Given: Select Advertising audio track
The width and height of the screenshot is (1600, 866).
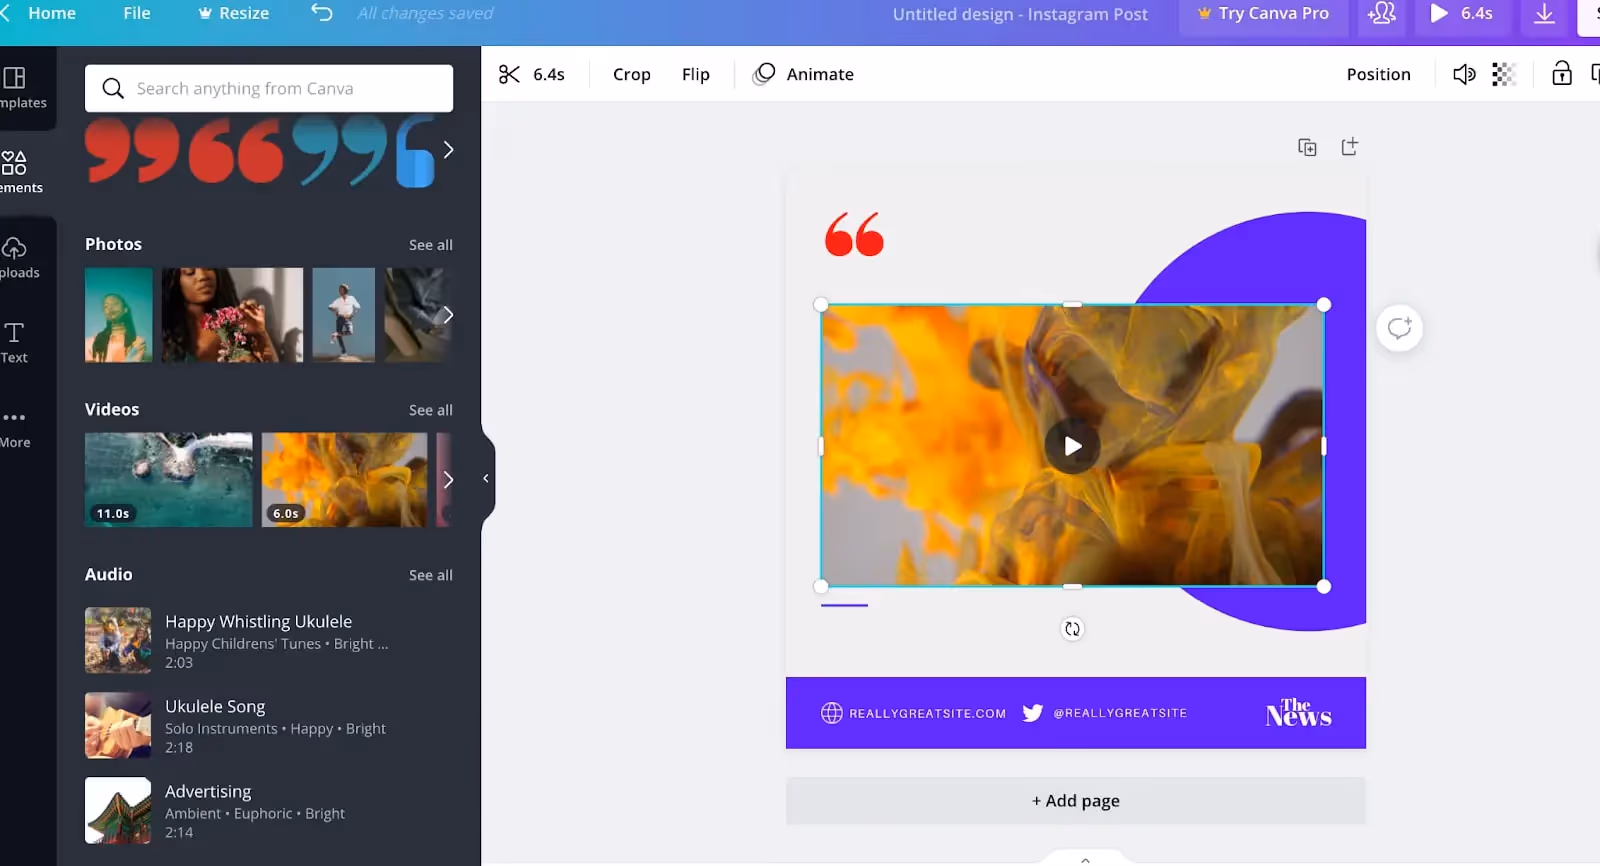Looking at the screenshot, I should 269,811.
